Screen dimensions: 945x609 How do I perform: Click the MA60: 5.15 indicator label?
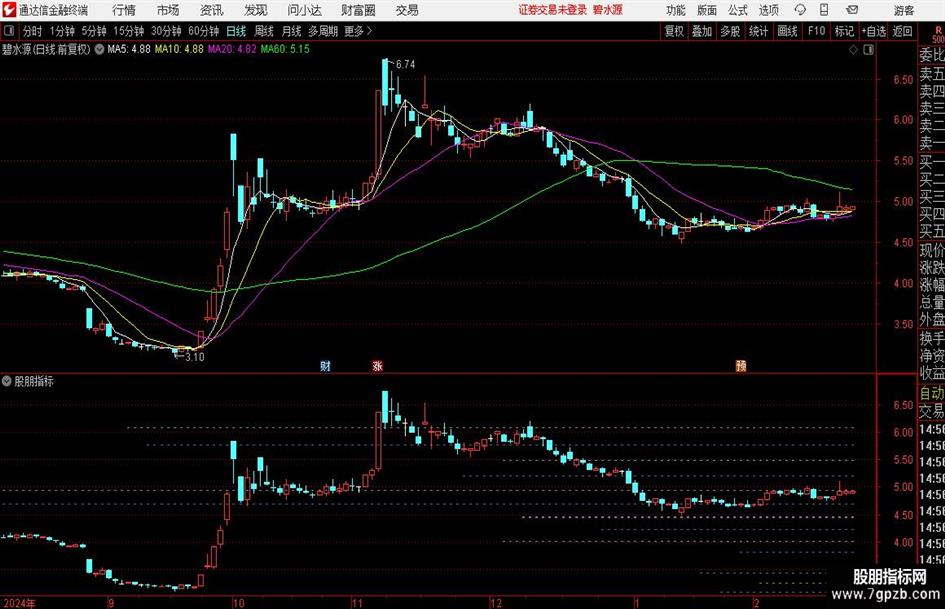pos(285,49)
